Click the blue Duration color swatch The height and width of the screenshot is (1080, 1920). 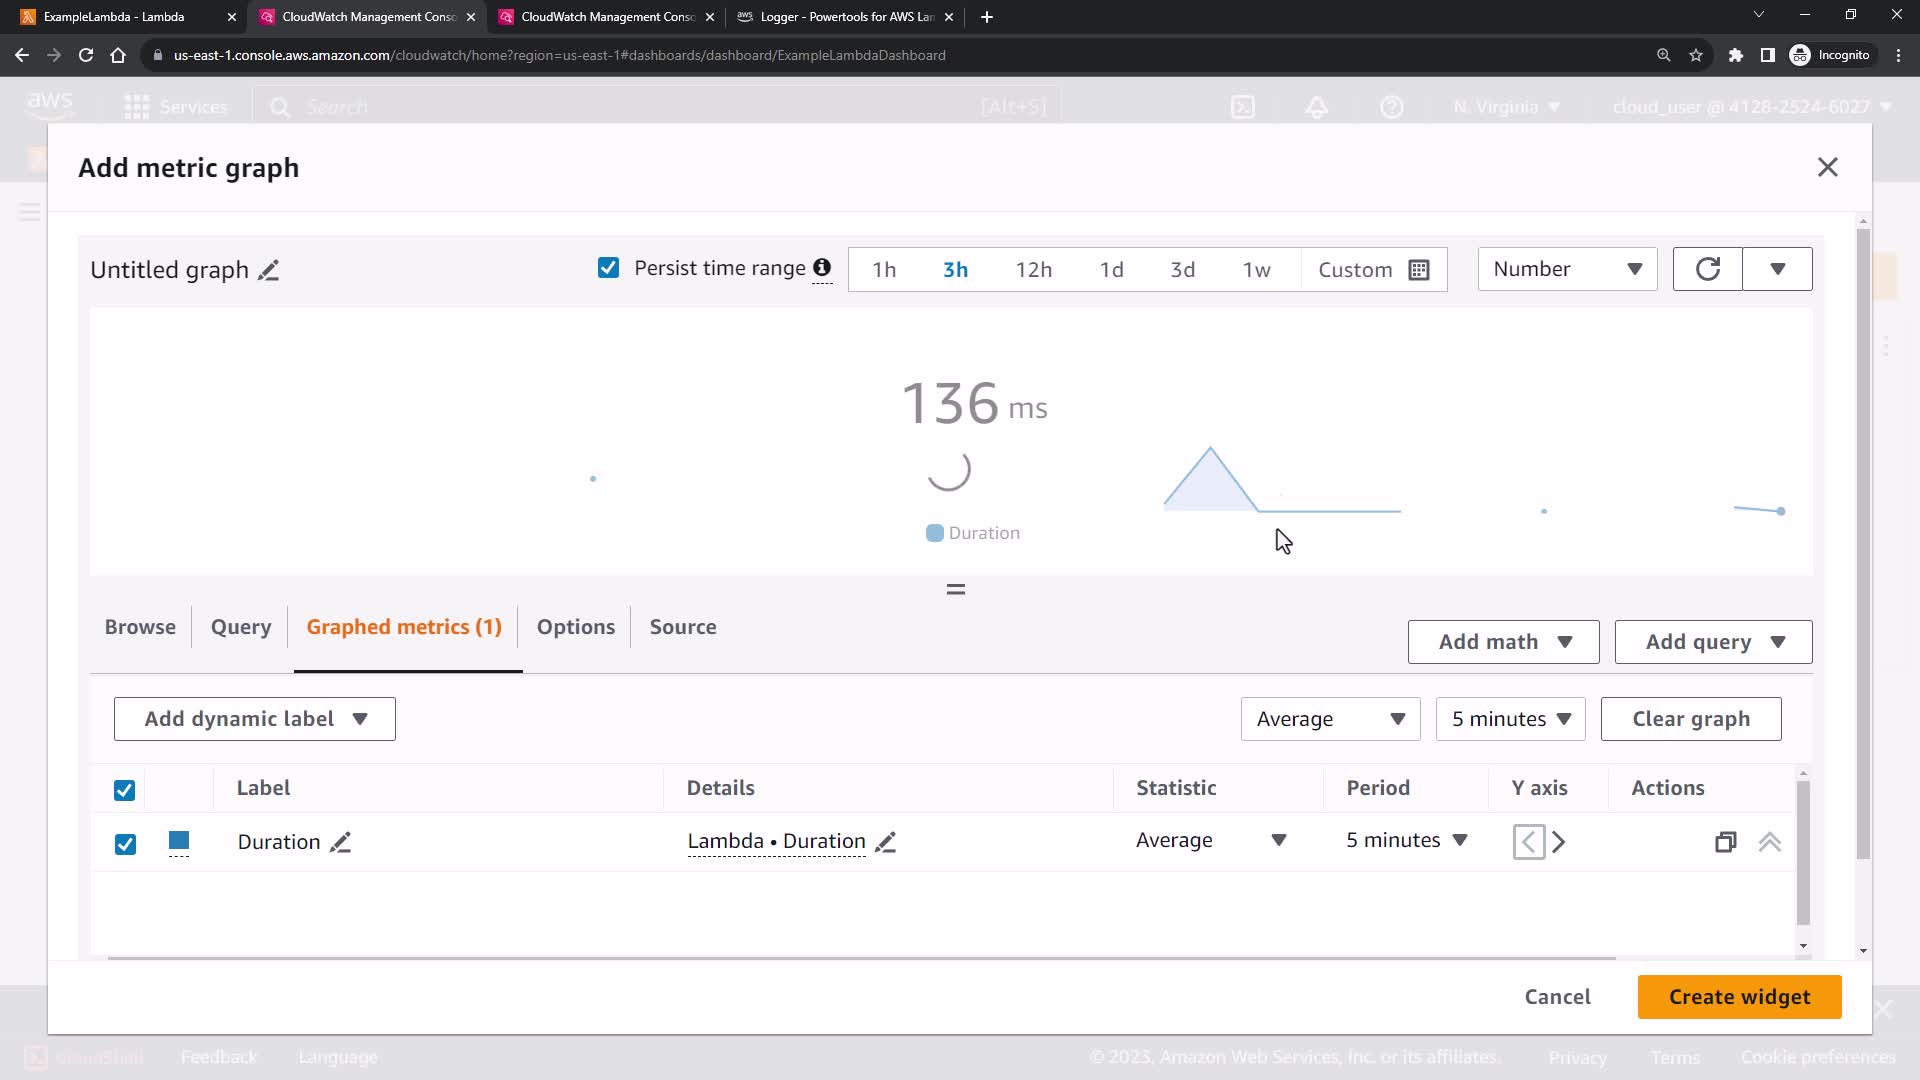(179, 841)
